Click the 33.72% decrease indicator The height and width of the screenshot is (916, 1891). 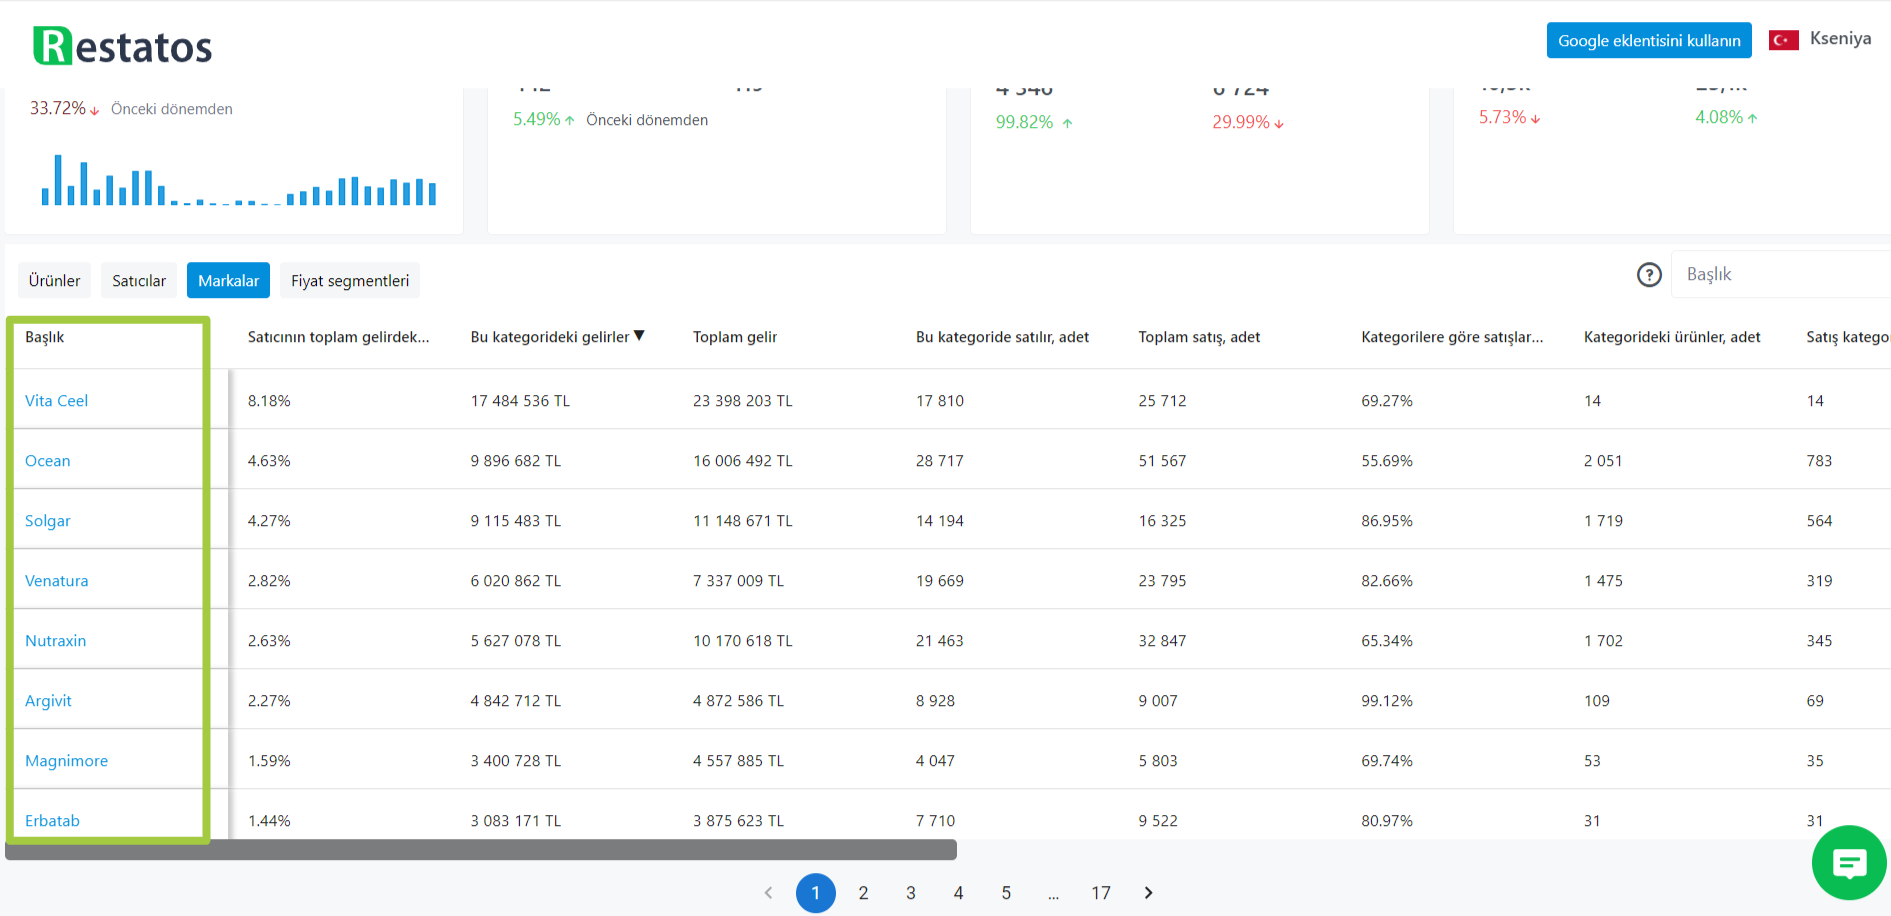coord(64,108)
